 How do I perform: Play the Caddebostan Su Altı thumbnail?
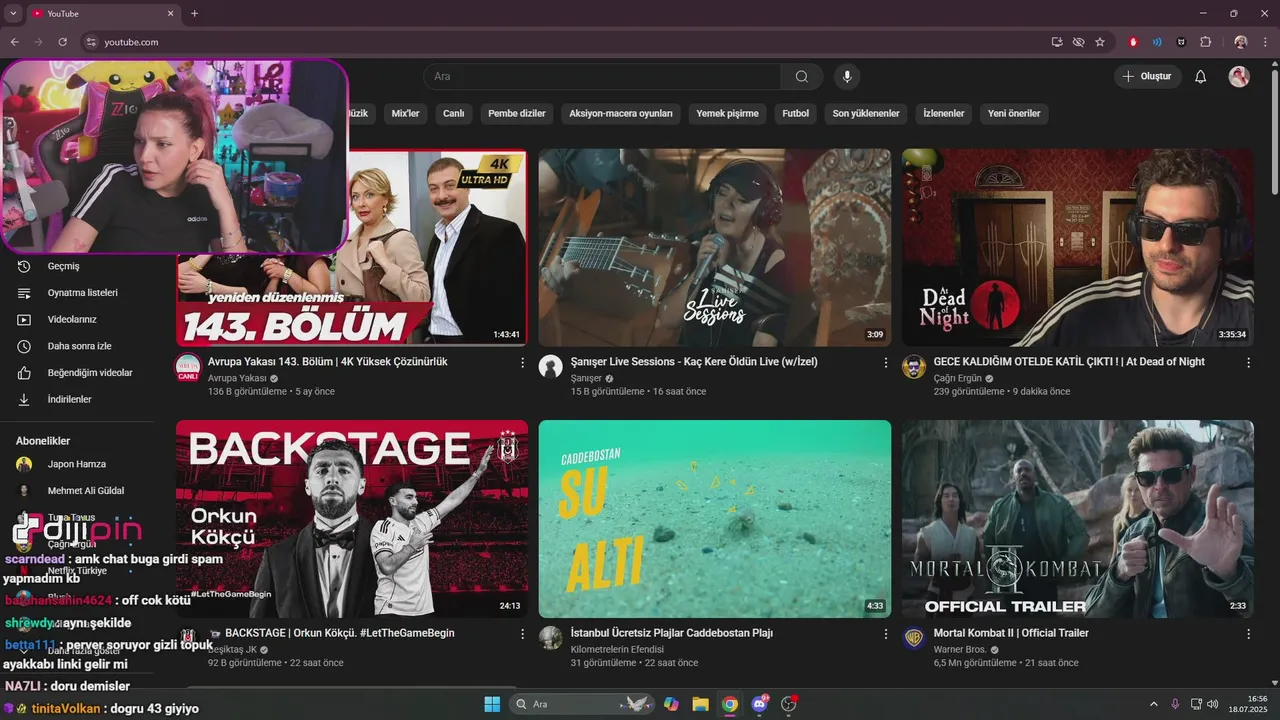click(x=715, y=519)
